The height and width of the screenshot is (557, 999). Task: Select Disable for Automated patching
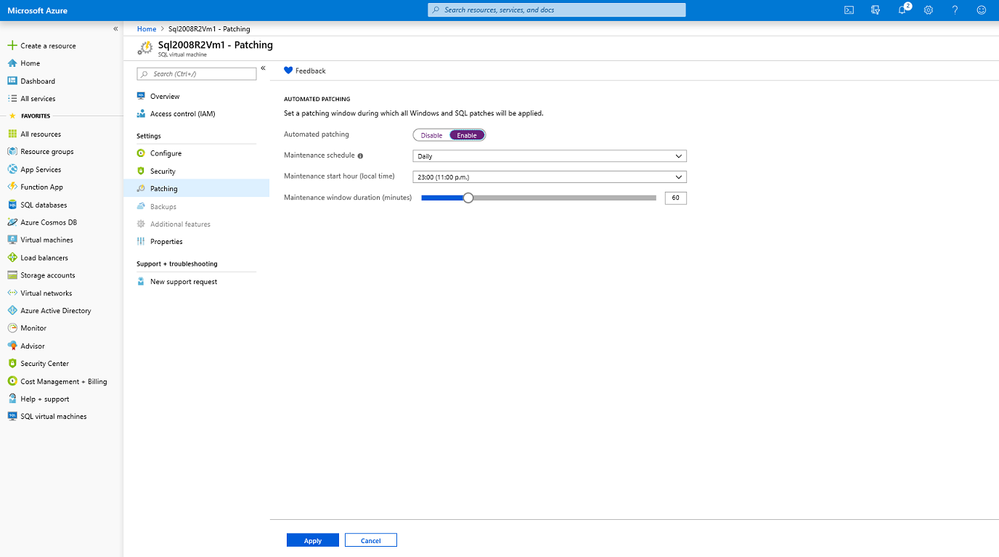(x=431, y=135)
